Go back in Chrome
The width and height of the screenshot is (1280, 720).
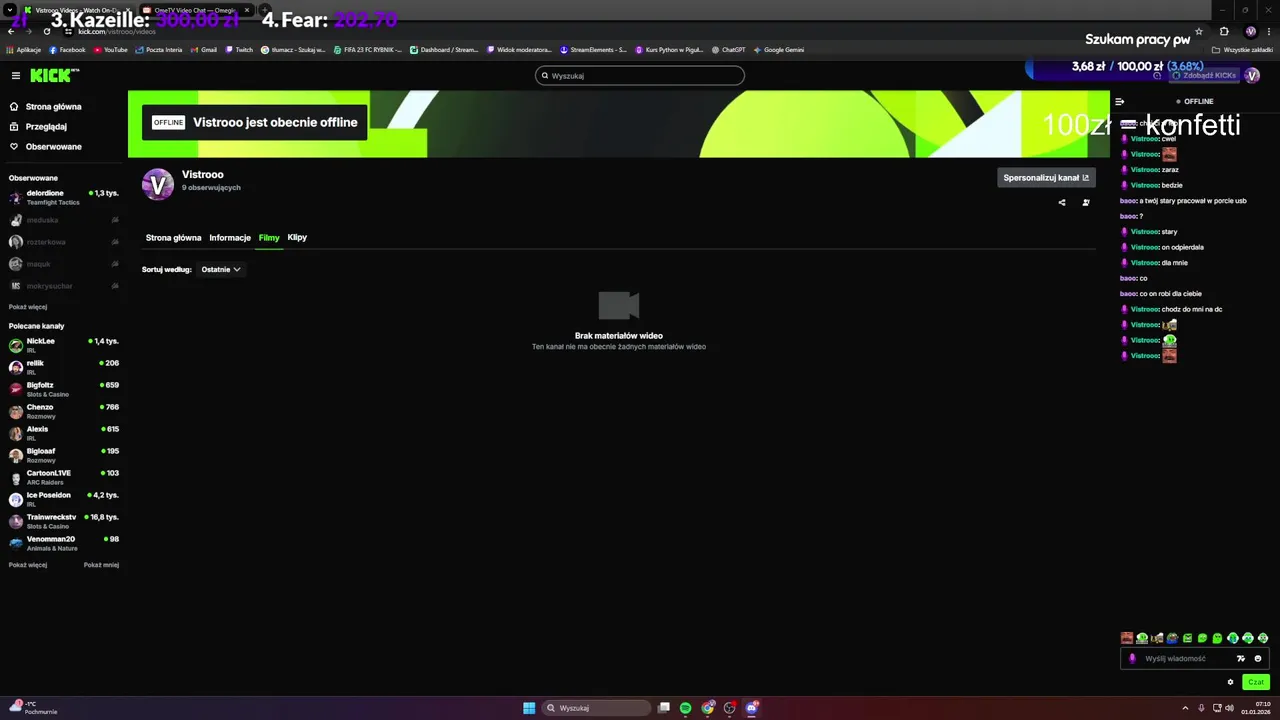[11, 31]
